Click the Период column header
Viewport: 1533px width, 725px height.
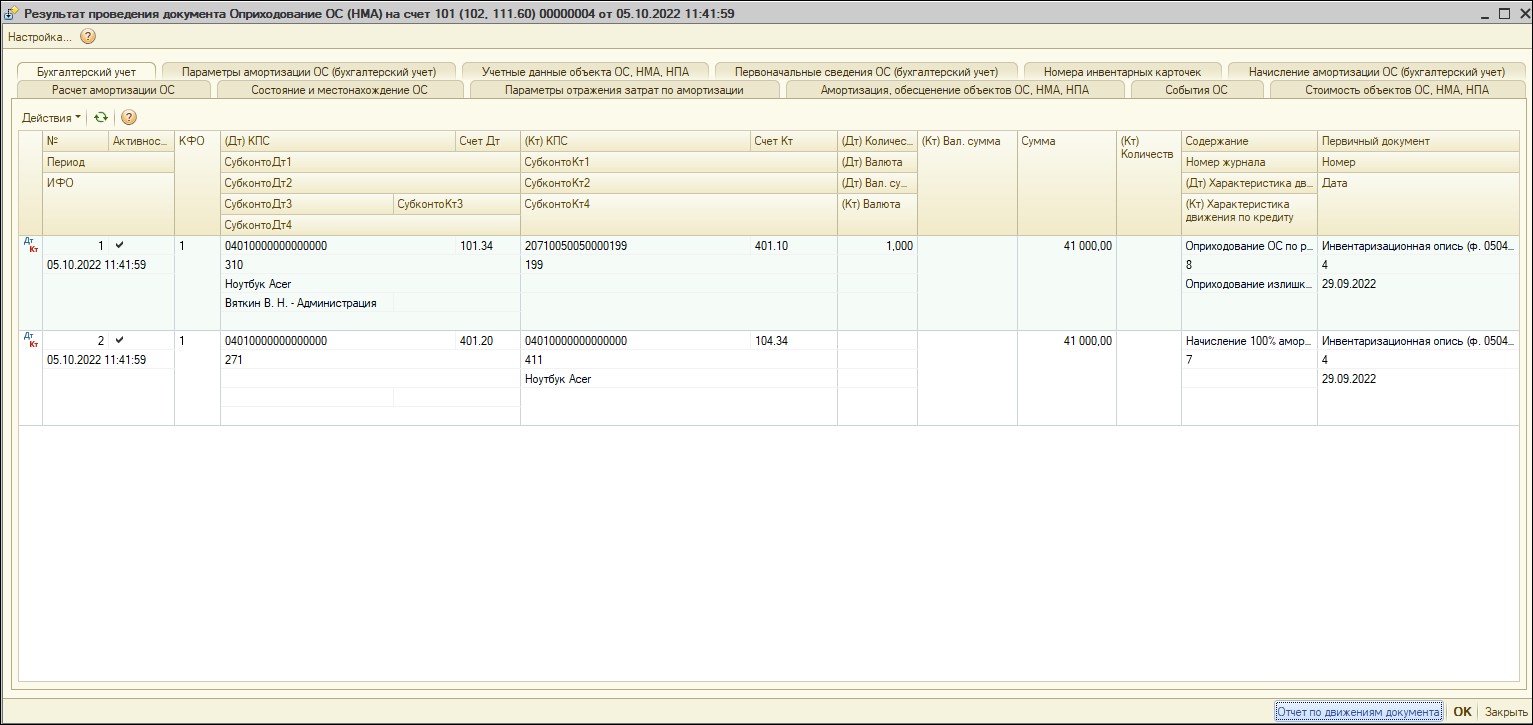108,162
